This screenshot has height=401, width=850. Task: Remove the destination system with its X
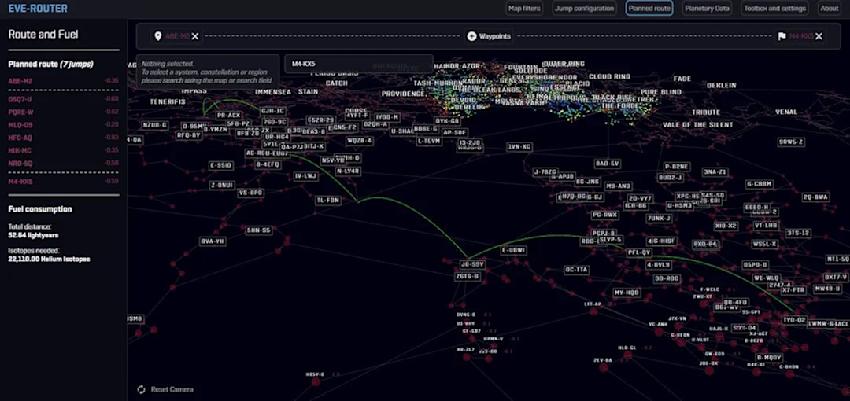[x=819, y=36]
